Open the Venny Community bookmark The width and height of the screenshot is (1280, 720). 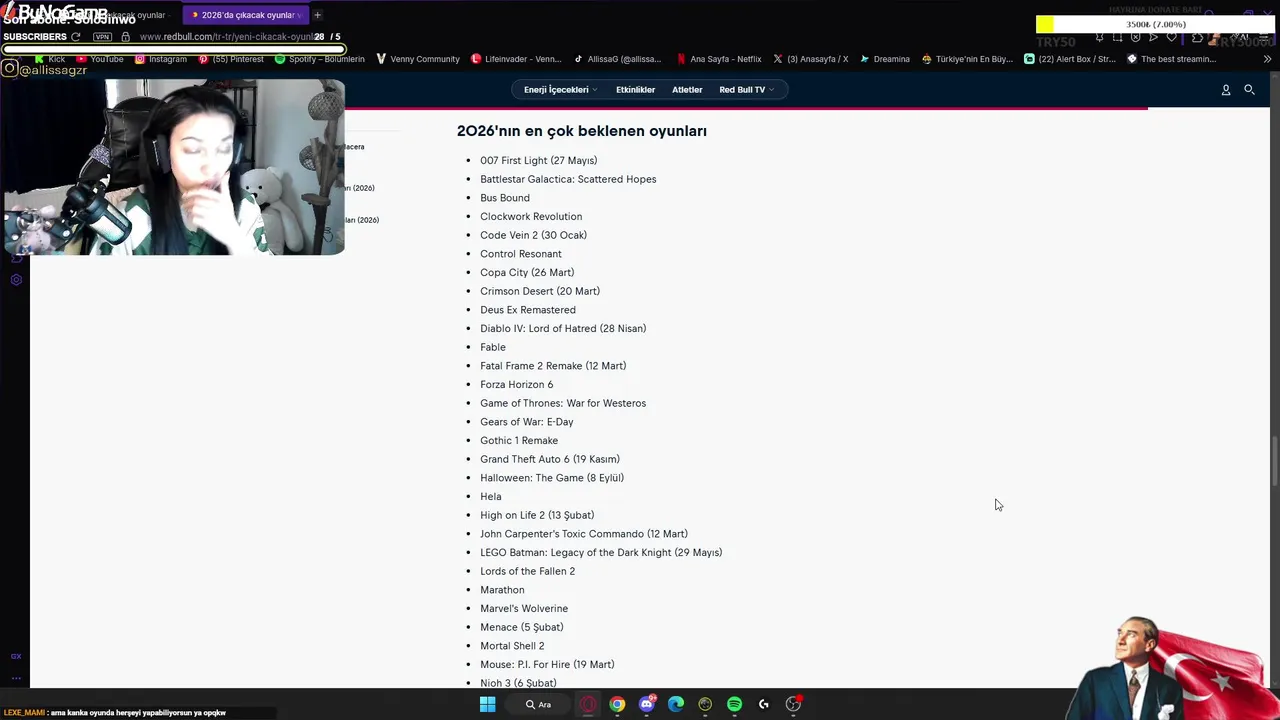click(417, 59)
